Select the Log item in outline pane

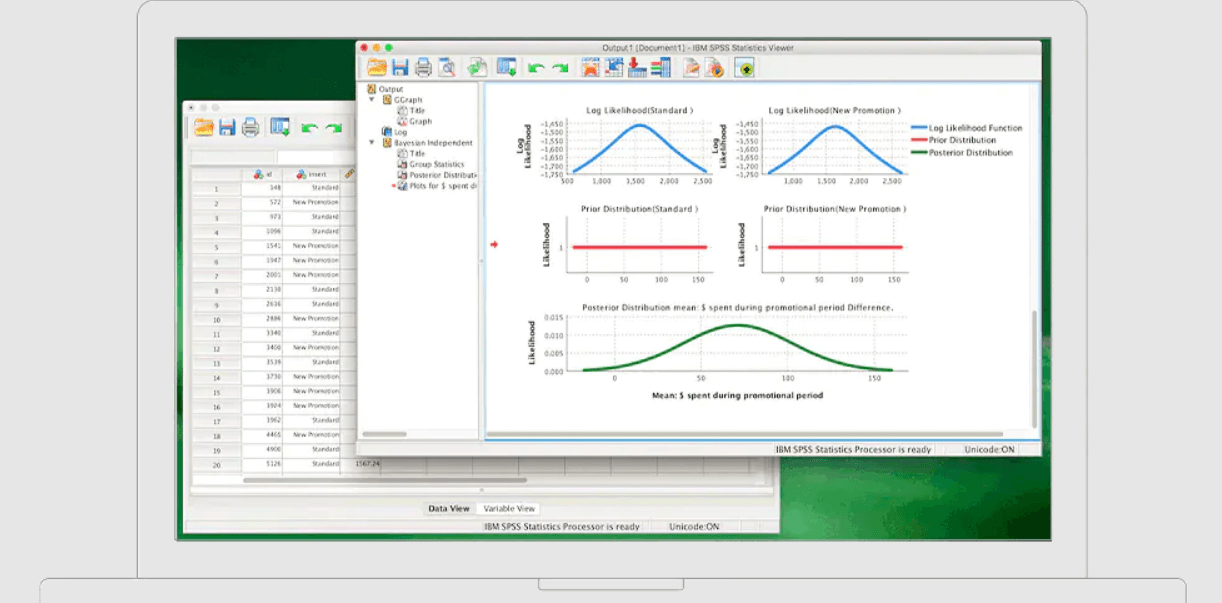[401, 132]
